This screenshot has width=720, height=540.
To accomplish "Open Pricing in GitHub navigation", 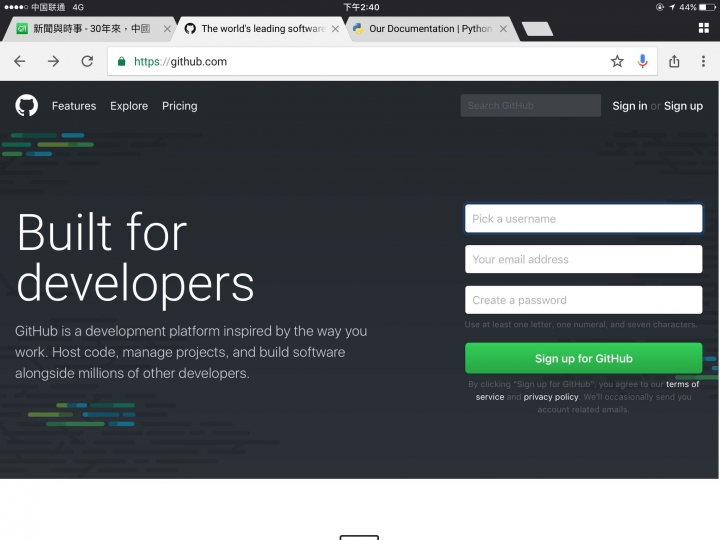I will click(x=180, y=106).
